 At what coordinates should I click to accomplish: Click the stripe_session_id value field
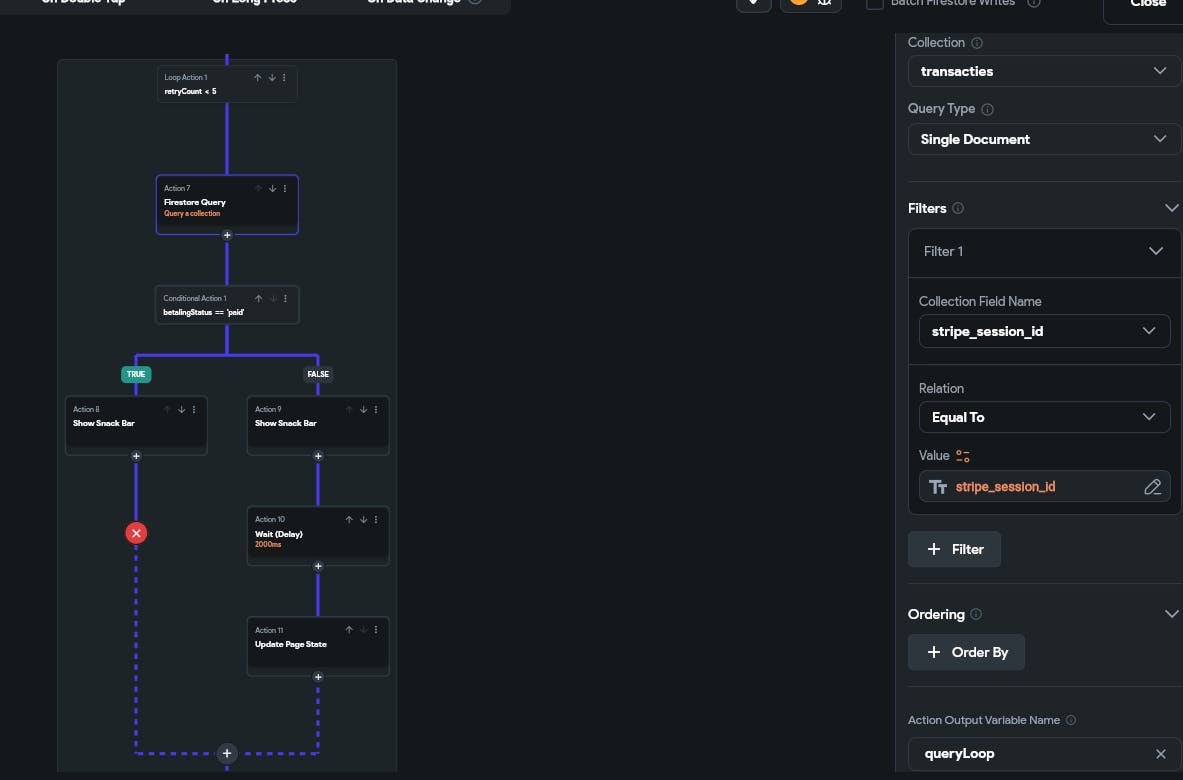pyautogui.click(x=1044, y=487)
